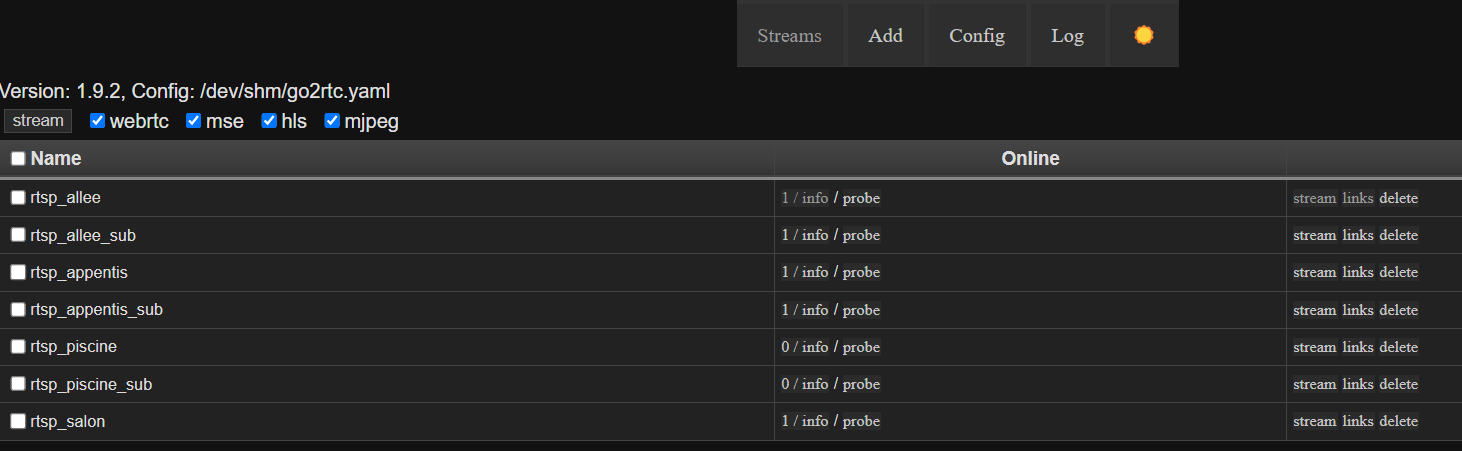Open the Streams tab
This screenshot has height=451, width=1462.
coord(789,35)
